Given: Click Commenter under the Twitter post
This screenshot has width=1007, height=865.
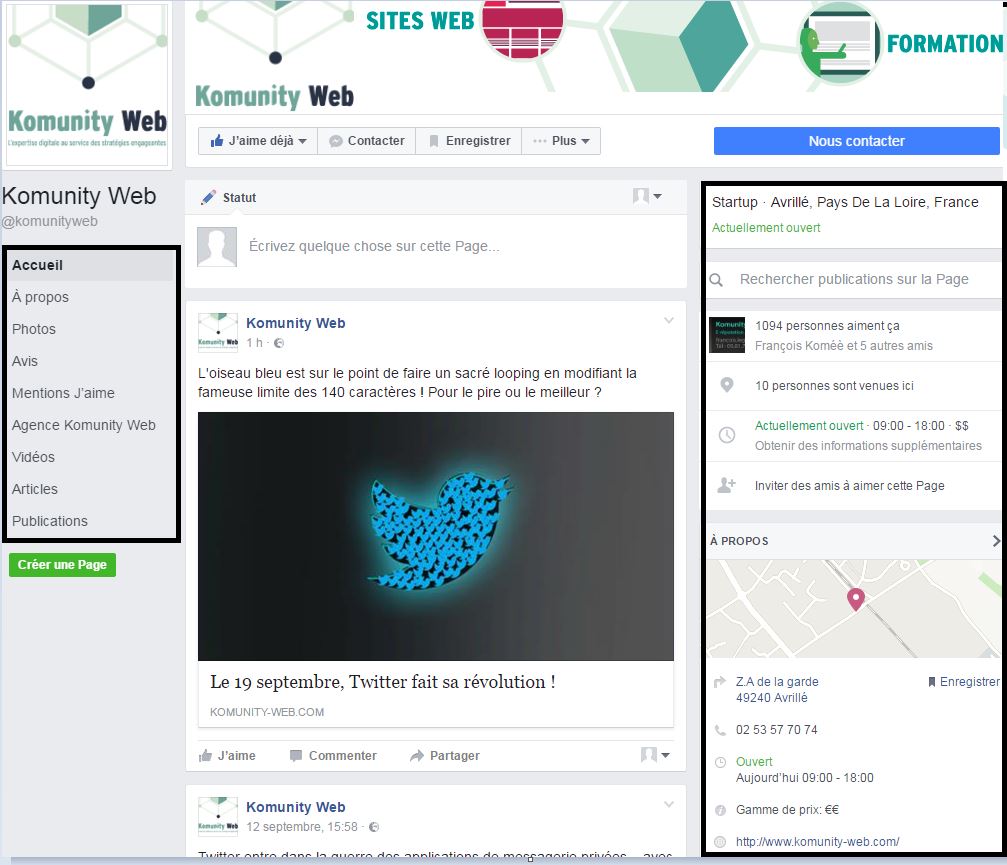Looking at the screenshot, I should pyautogui.click(x=333, y=756).
